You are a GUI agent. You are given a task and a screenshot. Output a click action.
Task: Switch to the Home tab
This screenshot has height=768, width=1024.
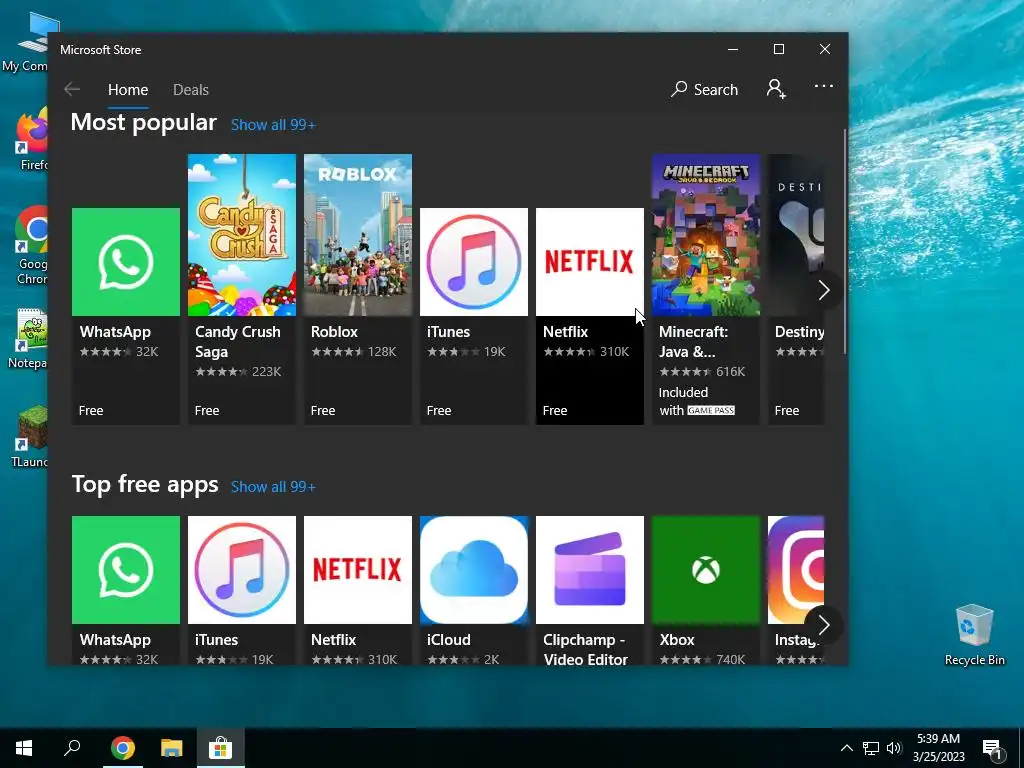point(128,89)
